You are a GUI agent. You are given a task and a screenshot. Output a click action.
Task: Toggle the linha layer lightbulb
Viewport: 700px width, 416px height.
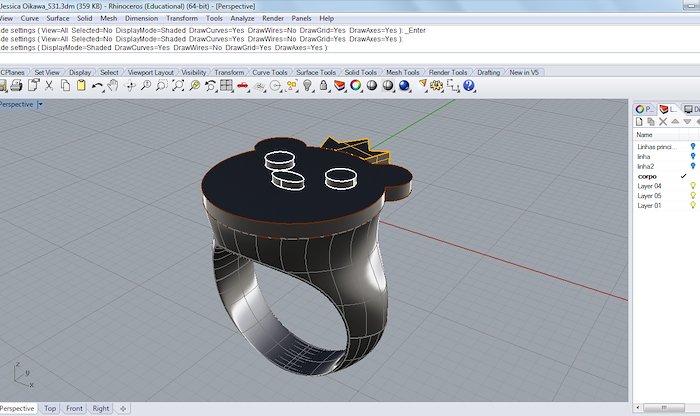(x=693, y=156)
